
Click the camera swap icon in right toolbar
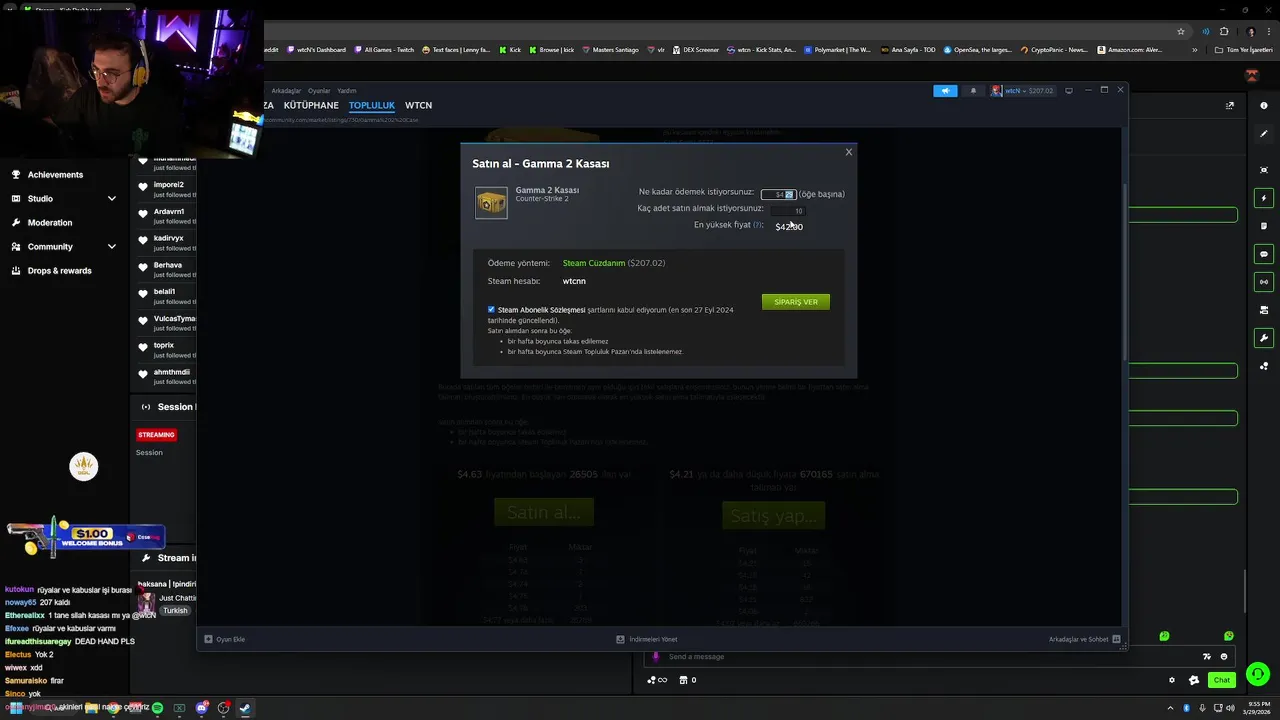1264,310
